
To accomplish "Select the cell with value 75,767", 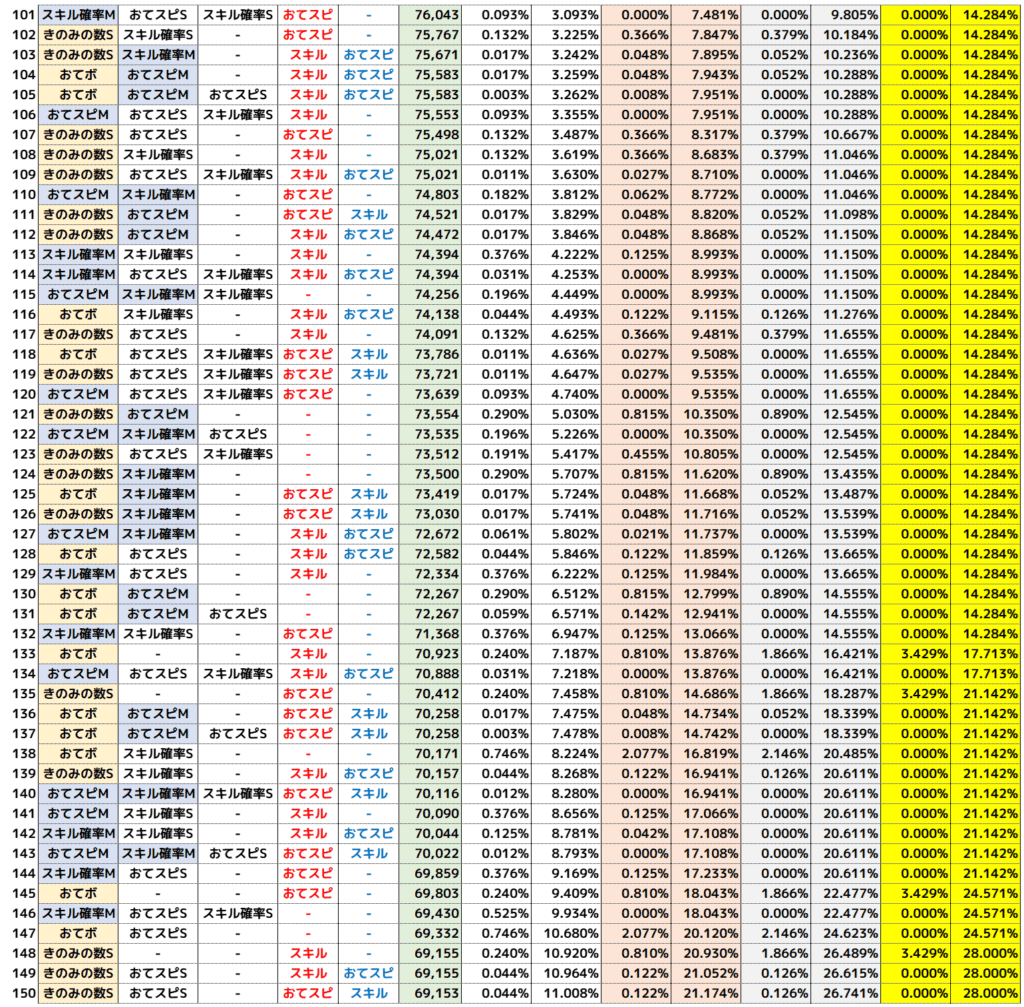I will click(x=434, y=35).
